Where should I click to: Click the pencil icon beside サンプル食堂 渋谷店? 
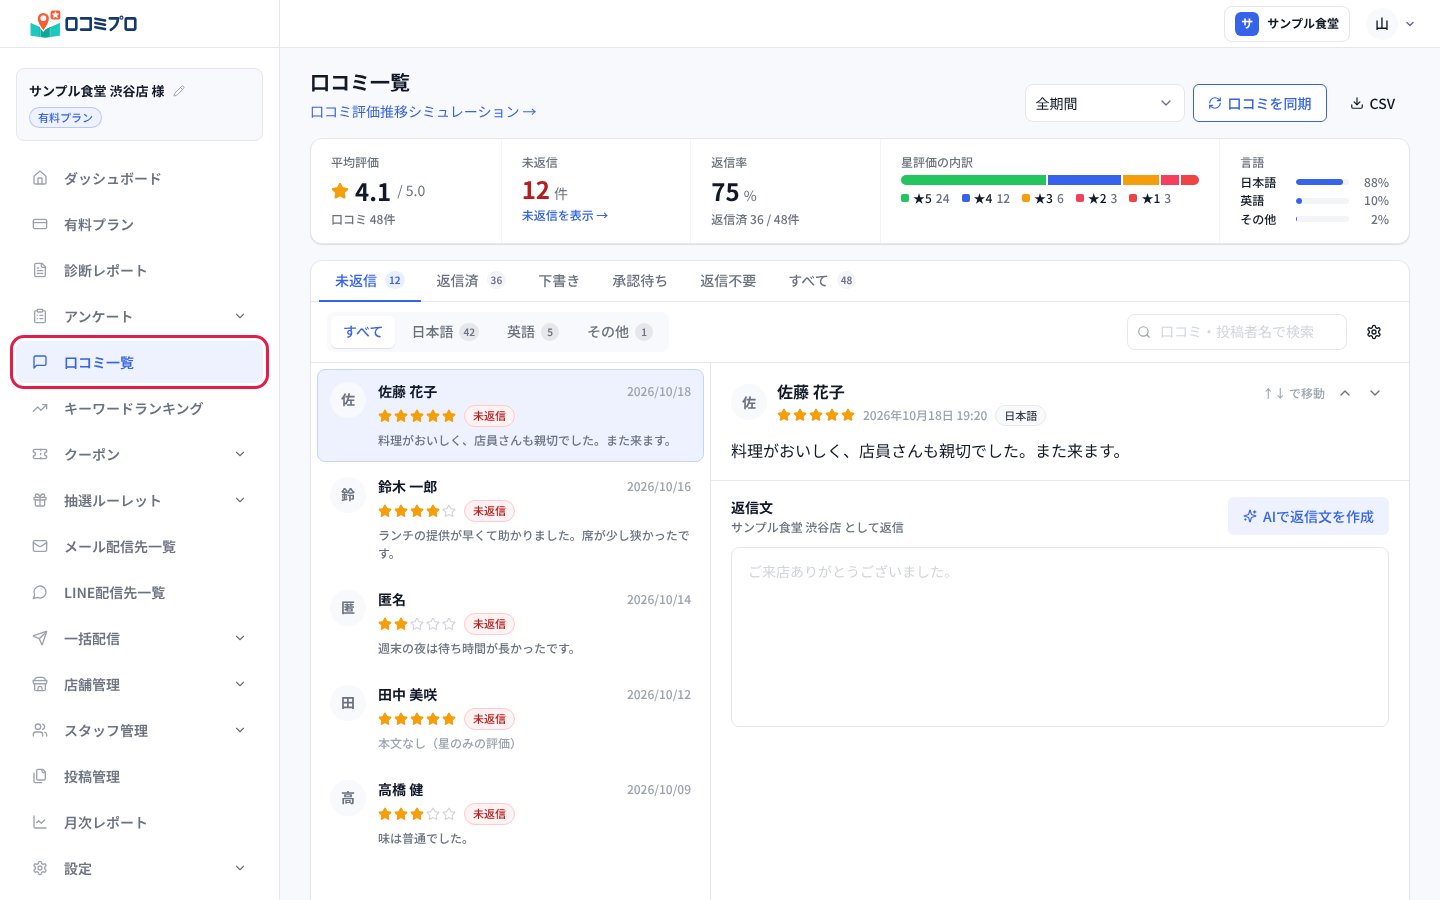[x=180, y=91]
